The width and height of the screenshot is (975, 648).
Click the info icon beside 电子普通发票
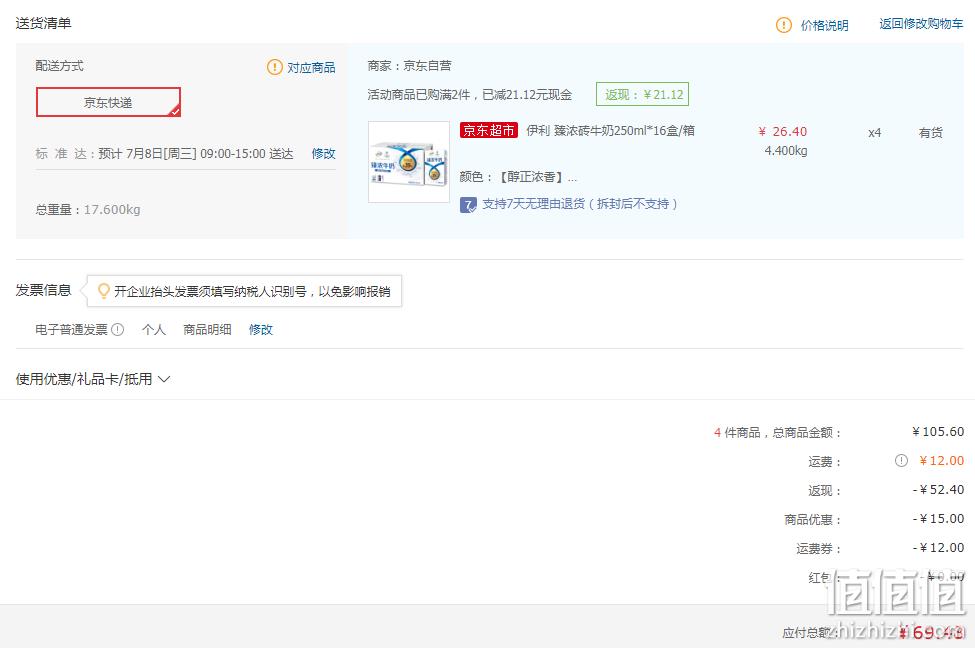coord(118,330)
